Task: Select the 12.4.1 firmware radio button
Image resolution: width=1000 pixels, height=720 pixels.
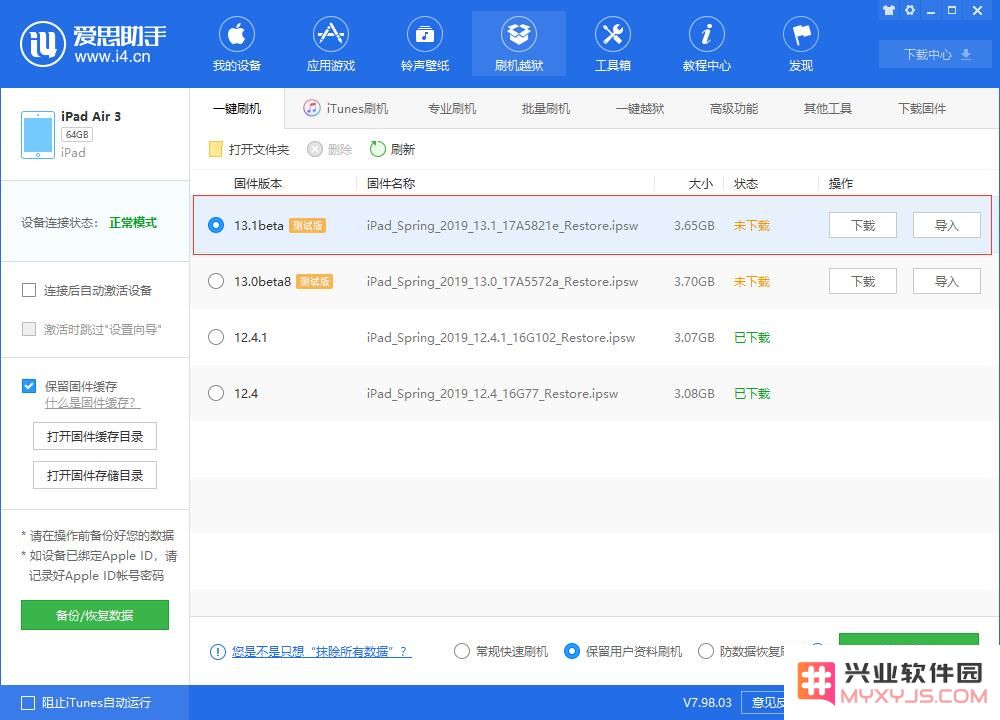Action: 216,337
